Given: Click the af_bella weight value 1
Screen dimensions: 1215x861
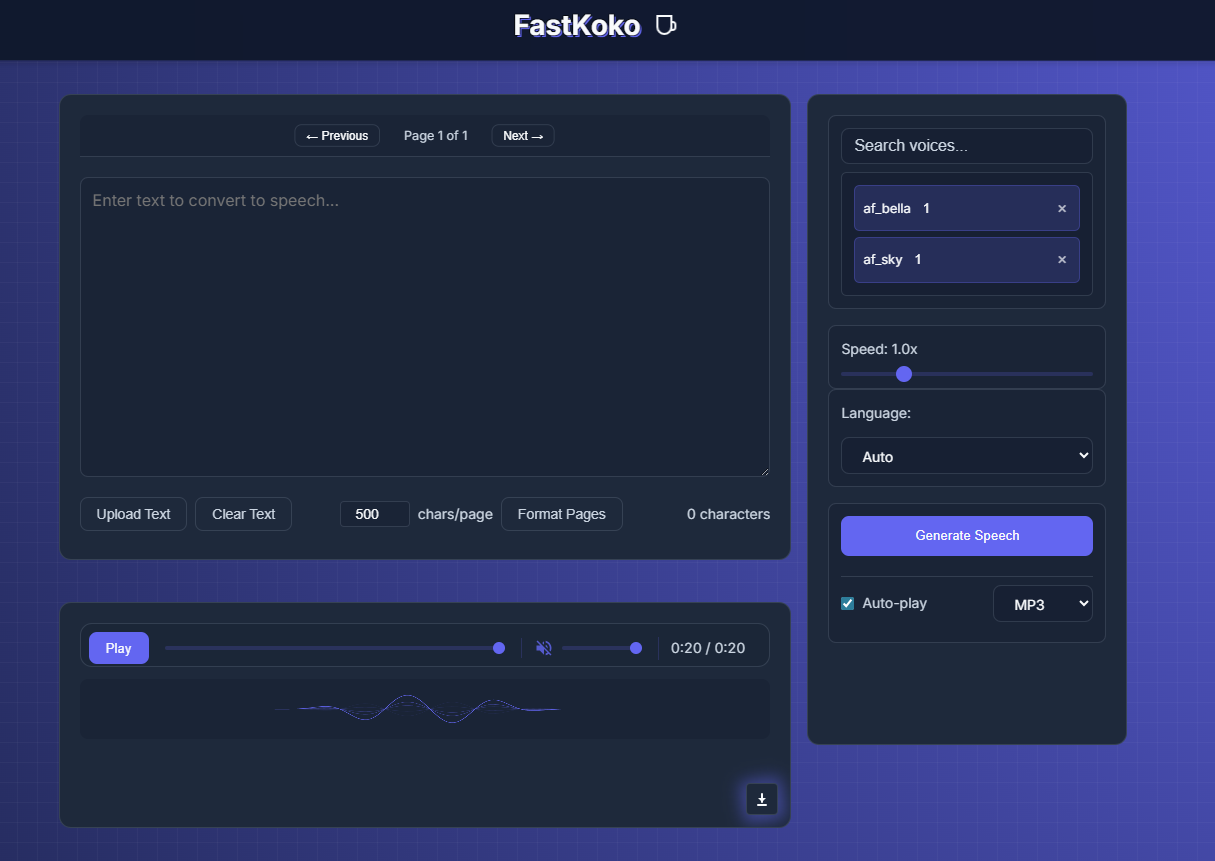Looking at the screenshot, I should coord(927,209).
